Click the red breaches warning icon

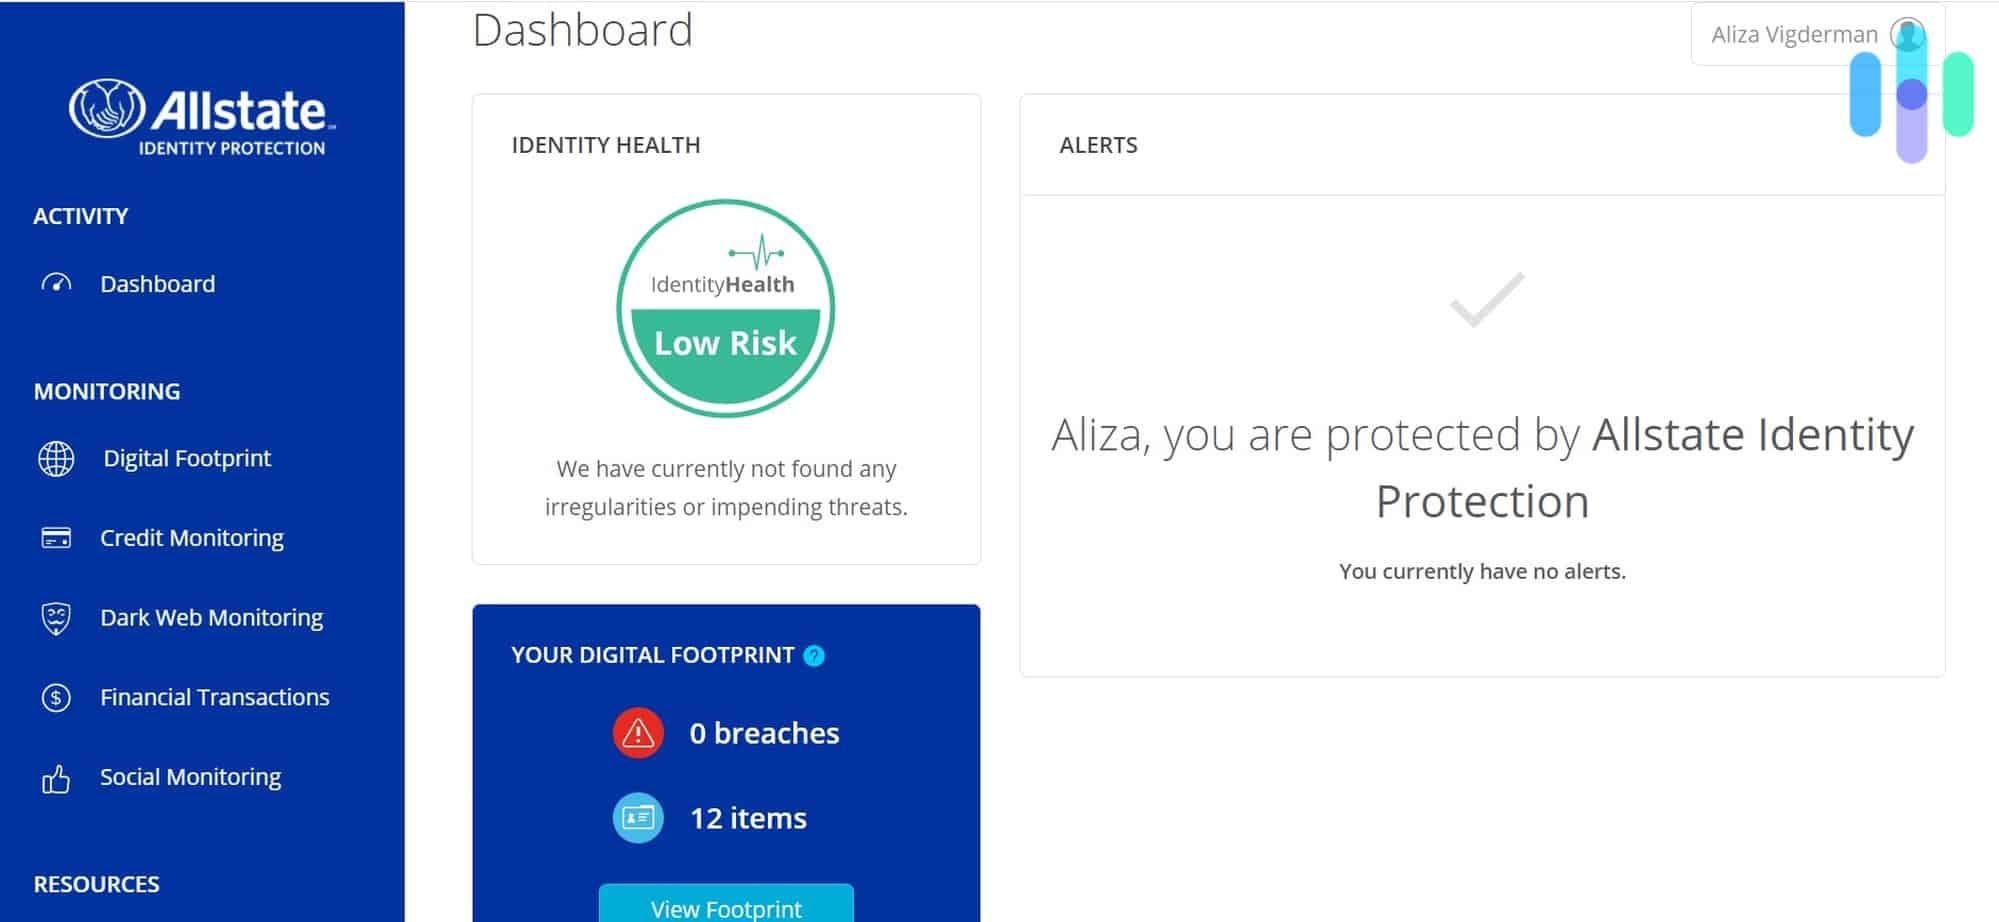[638, 732]
